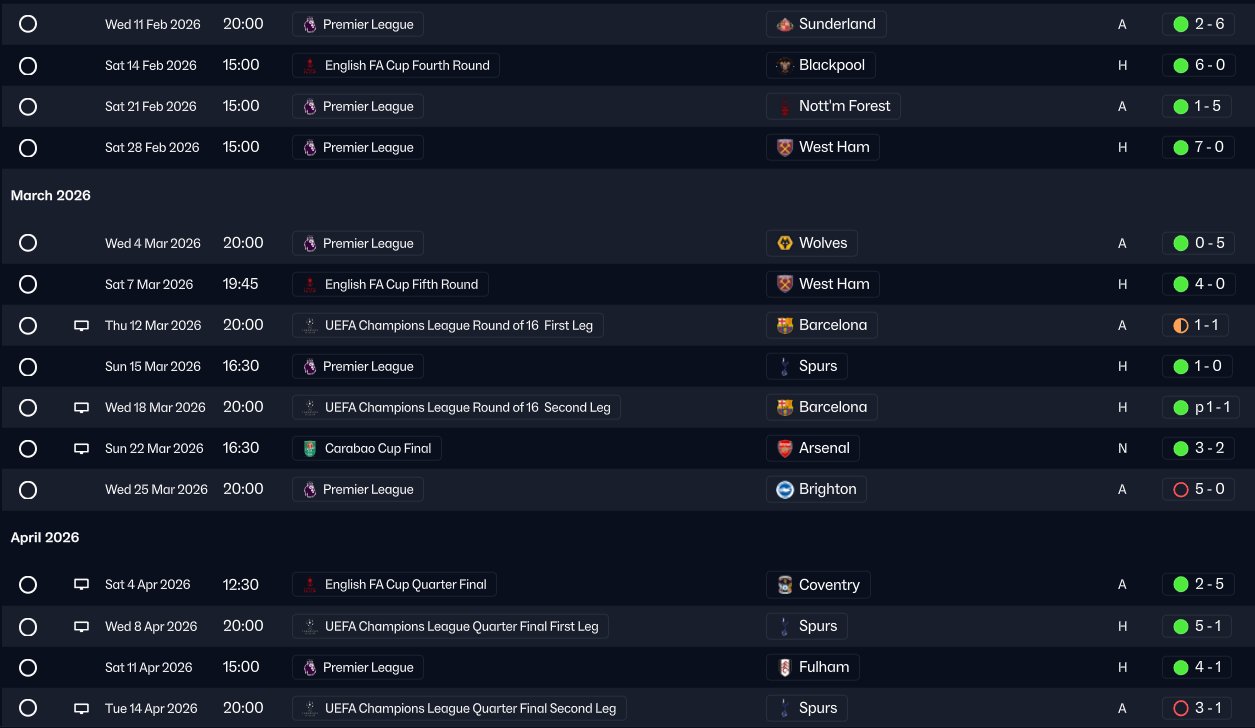
Task: Select the radio circle for Fulham fixture
Action: click(28, 668)
